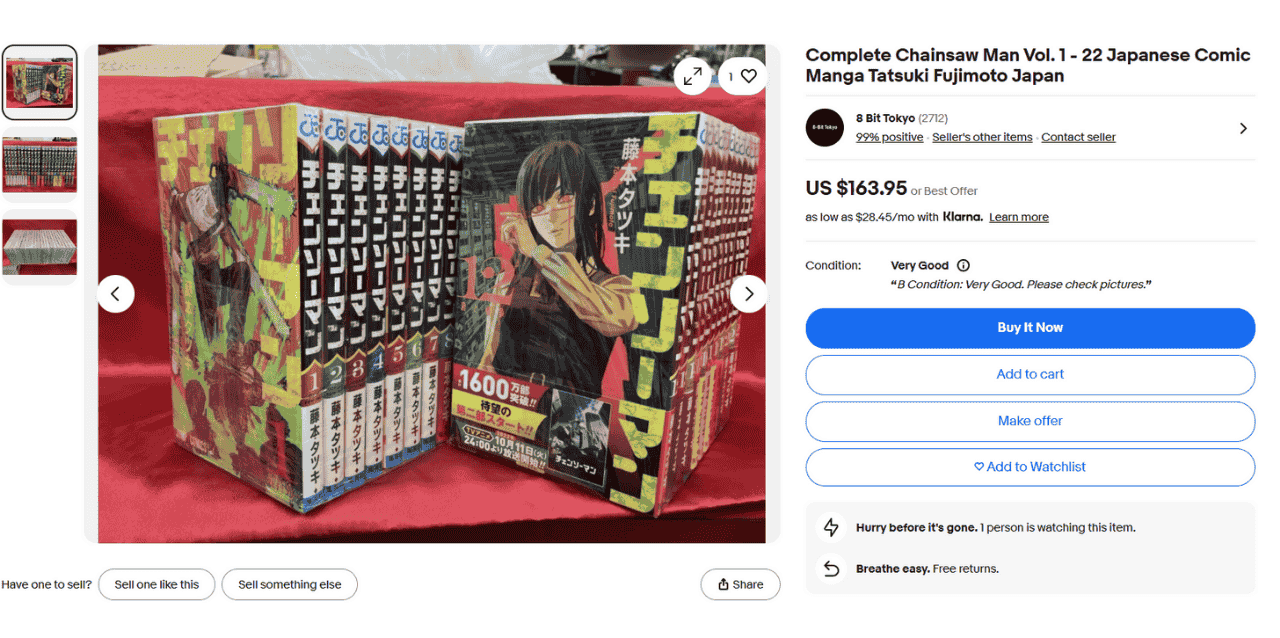The height and width of the screenshot is (638, 1280).
Task: Add the item to cart
Action: (1030, 375)
